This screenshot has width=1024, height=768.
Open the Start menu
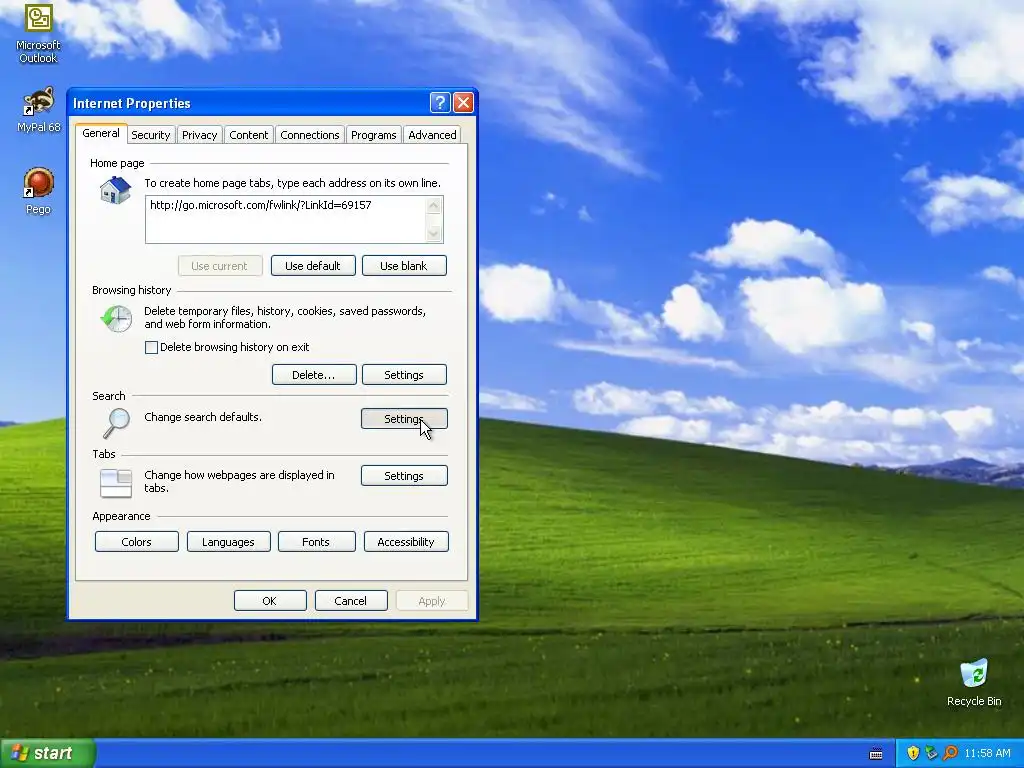point(48,753)
